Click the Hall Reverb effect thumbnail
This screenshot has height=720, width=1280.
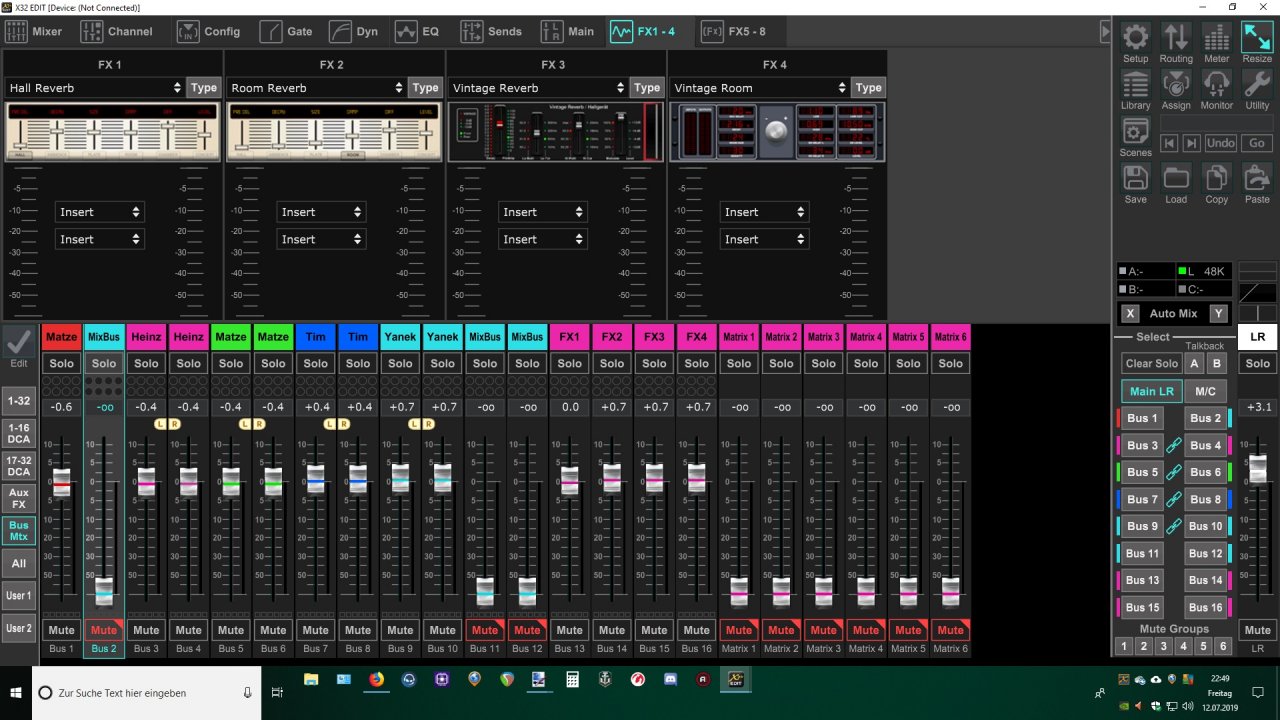pyautogui.click(x=112, y=131)
